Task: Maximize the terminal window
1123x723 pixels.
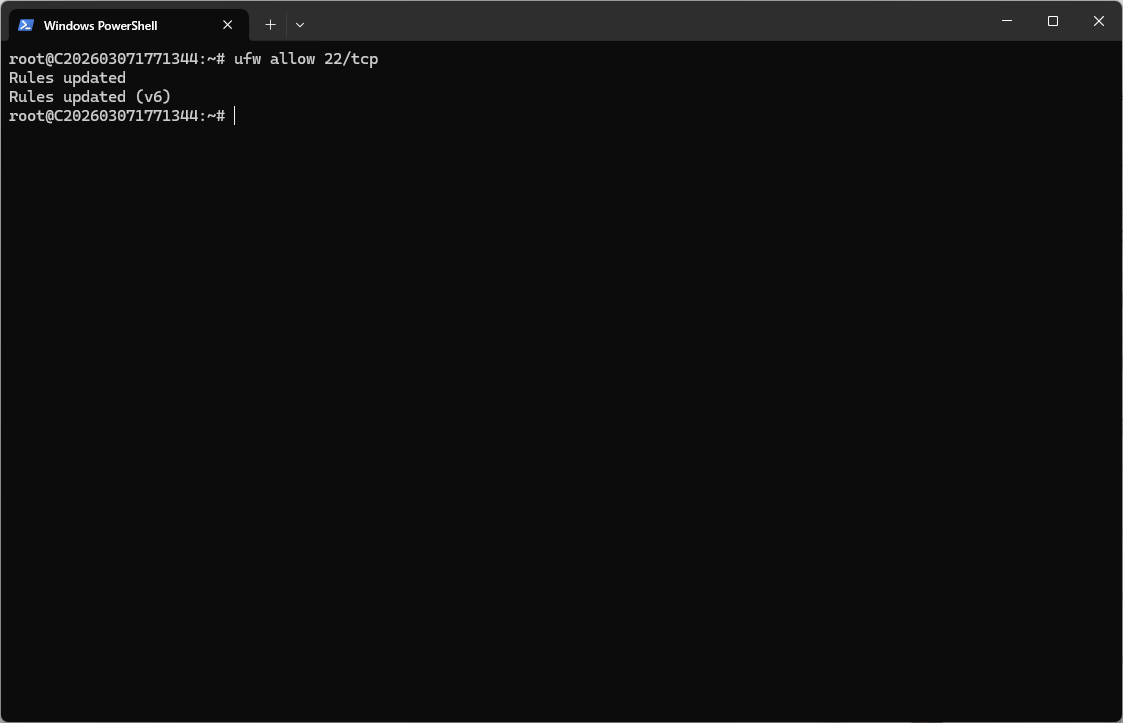Action: [x=1053, y=21]
